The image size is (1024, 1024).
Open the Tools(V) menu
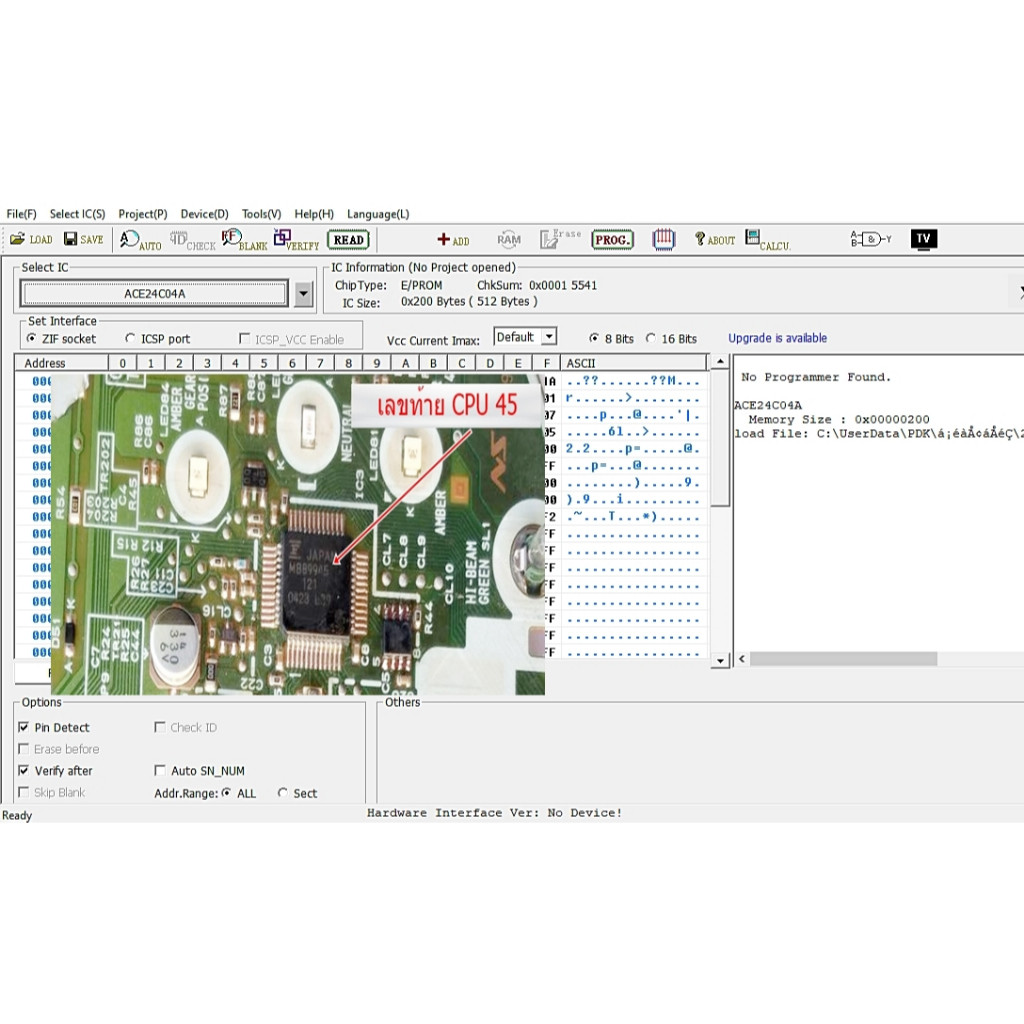point(261,214)
